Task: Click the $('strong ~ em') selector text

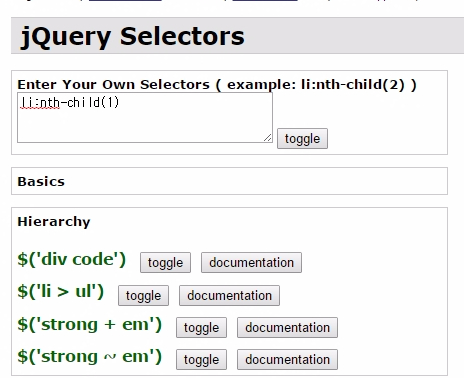Action: pyautogui.click(x=90, y=356)
